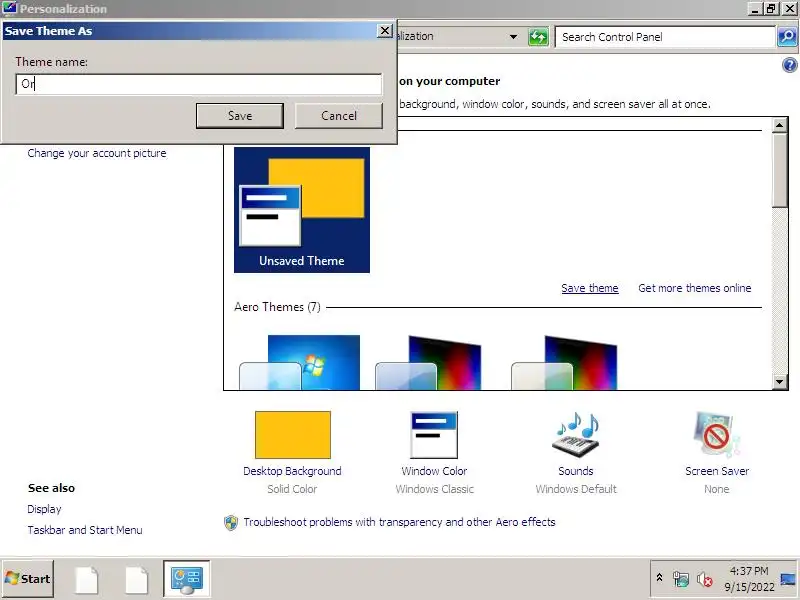Screen dimensions: 800x600
Task: Click the taskbar clock showing 4:37 PM
Action: point(749,579)
